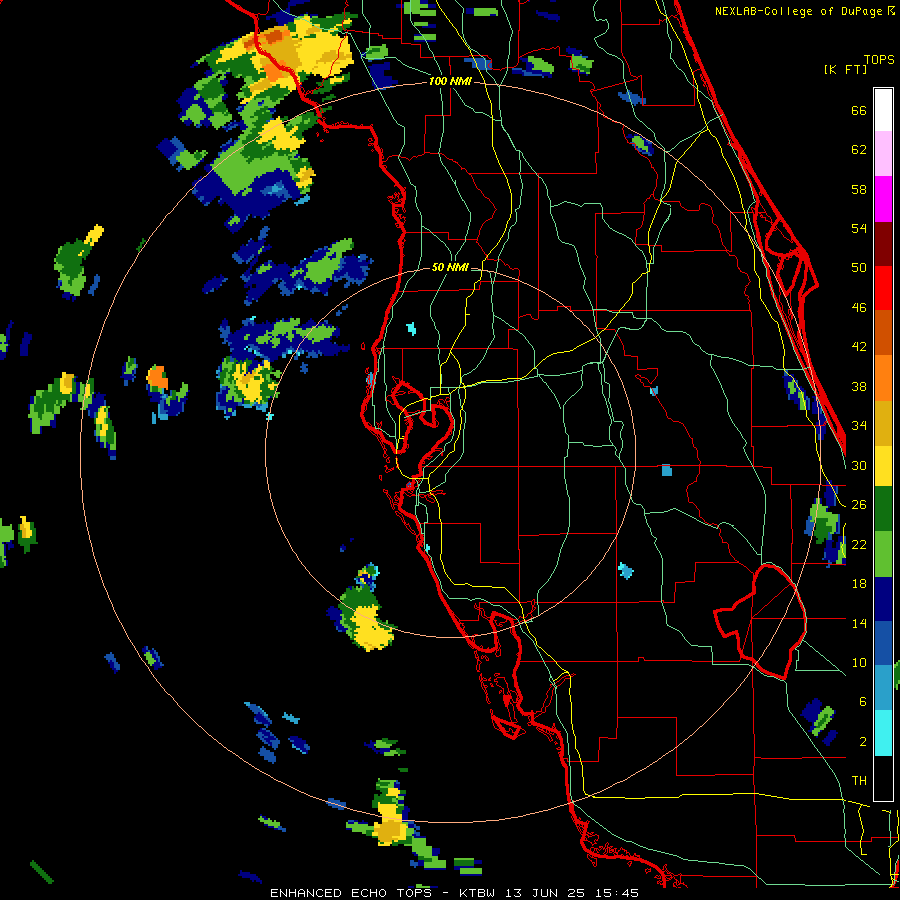Click the NEXLAB-College of DuPage text
Image resolution: width=900 pixels, height=900 pixels.
click(x=800, y=11)
